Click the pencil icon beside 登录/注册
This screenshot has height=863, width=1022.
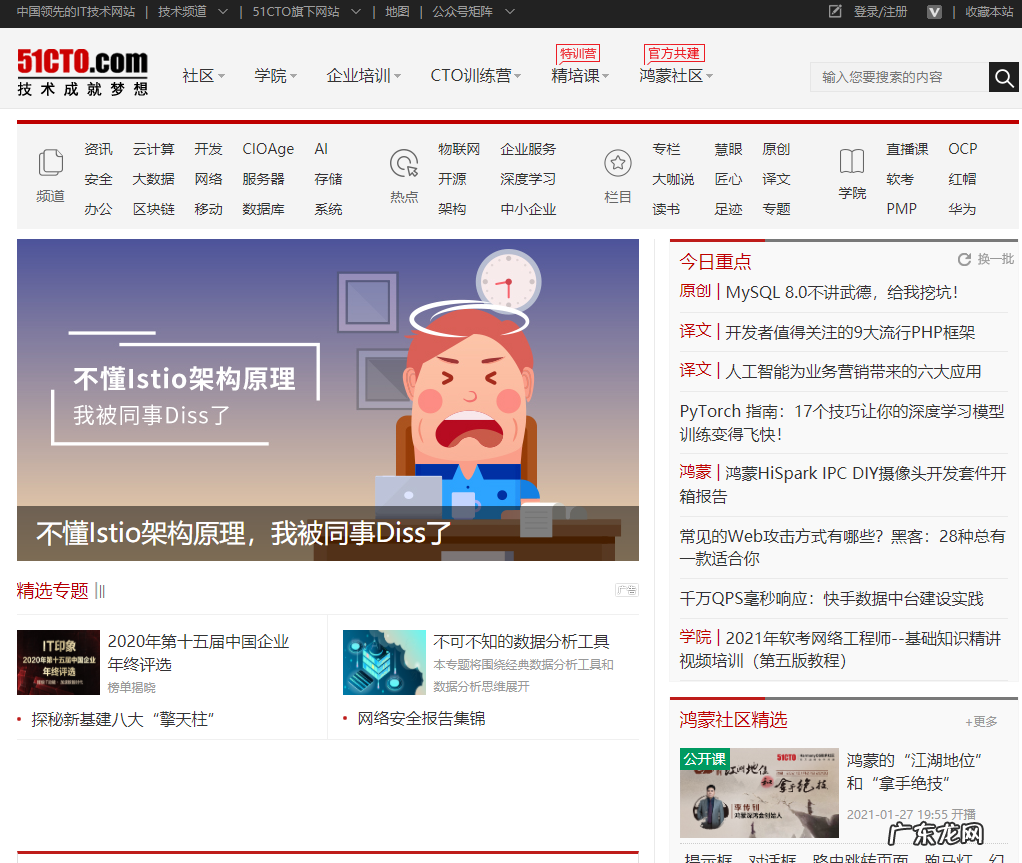click(x=835, y=13)
